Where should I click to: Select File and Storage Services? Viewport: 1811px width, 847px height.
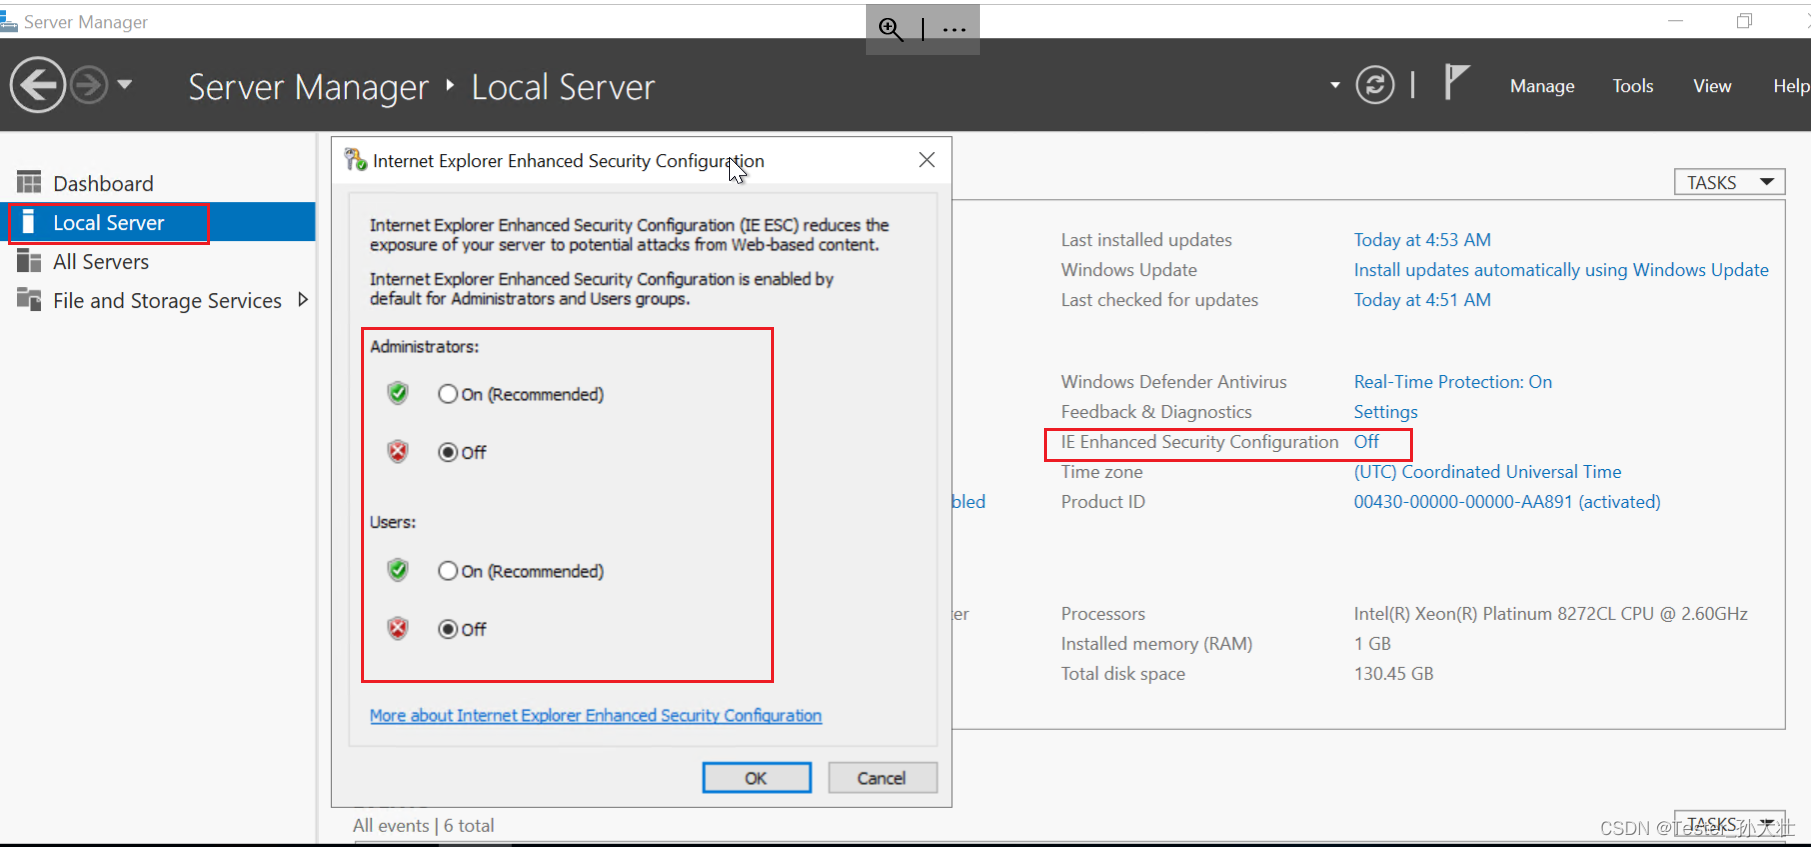(x=167, y=300)
